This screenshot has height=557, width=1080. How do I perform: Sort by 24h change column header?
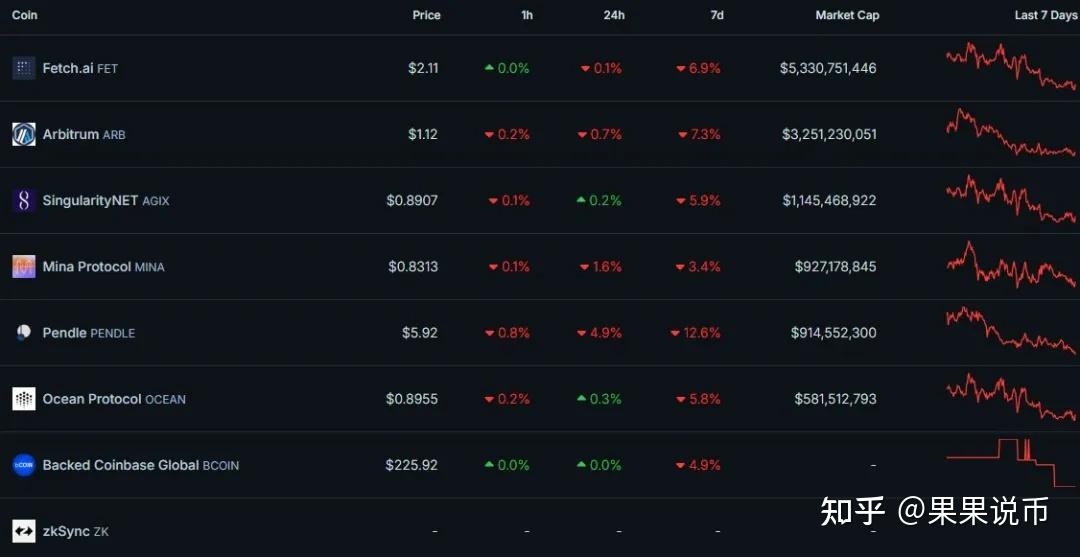(x=614, y=15)
